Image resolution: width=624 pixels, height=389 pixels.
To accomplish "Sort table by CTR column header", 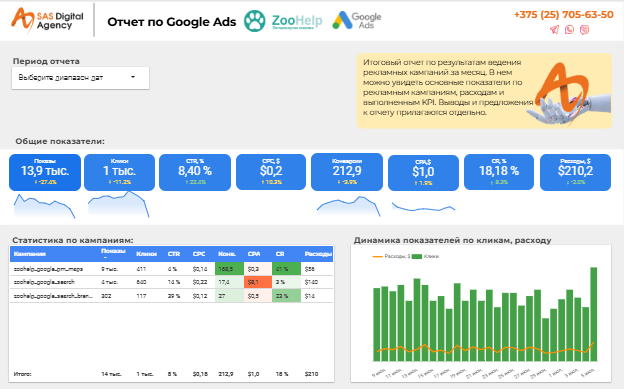I will pyautogui.click(x=174, y=254).
